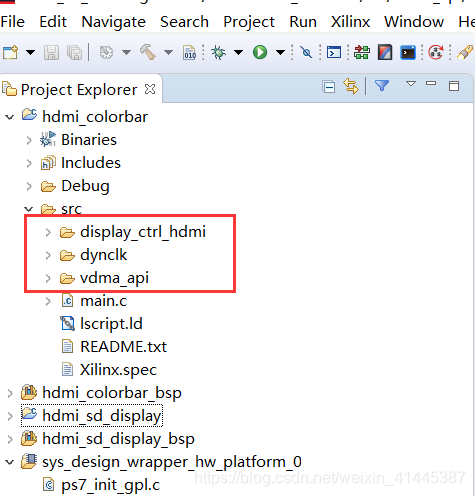Close the Project Explorer view
This screenshot has height=496, width=475.
[x=150, y=89]
